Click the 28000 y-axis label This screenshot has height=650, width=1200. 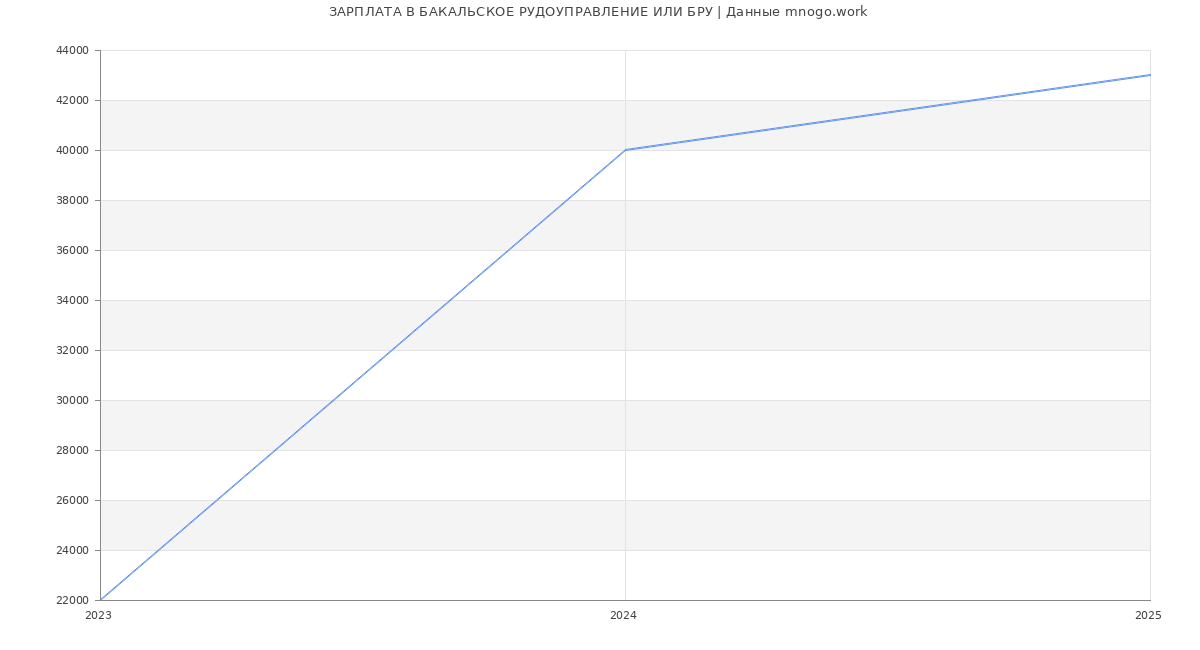72,451
